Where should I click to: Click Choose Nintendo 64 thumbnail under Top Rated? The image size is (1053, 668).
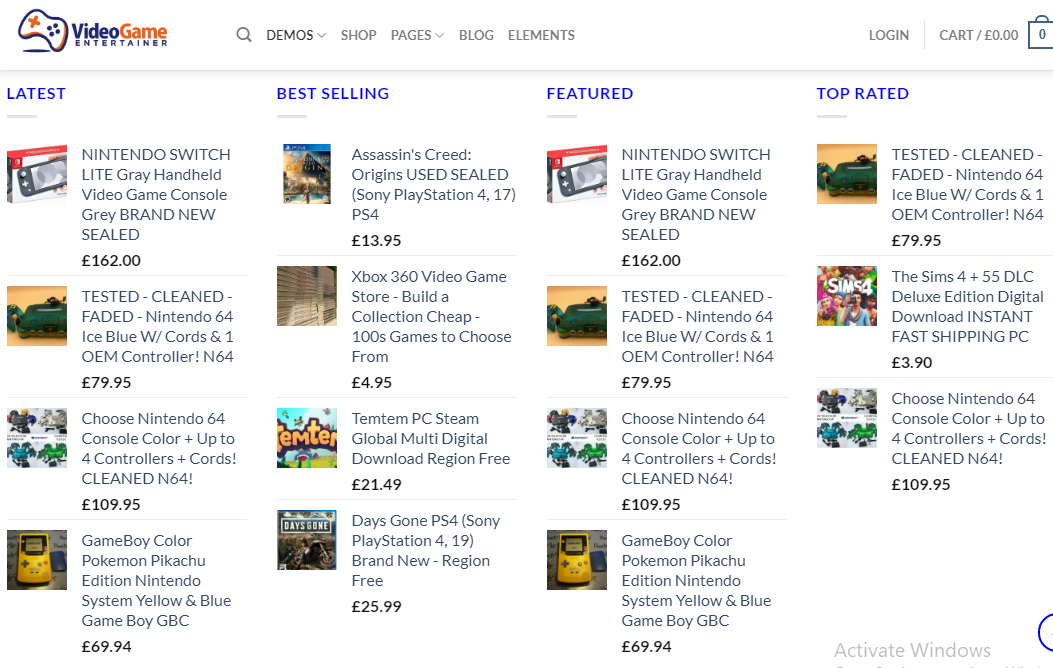847,418
